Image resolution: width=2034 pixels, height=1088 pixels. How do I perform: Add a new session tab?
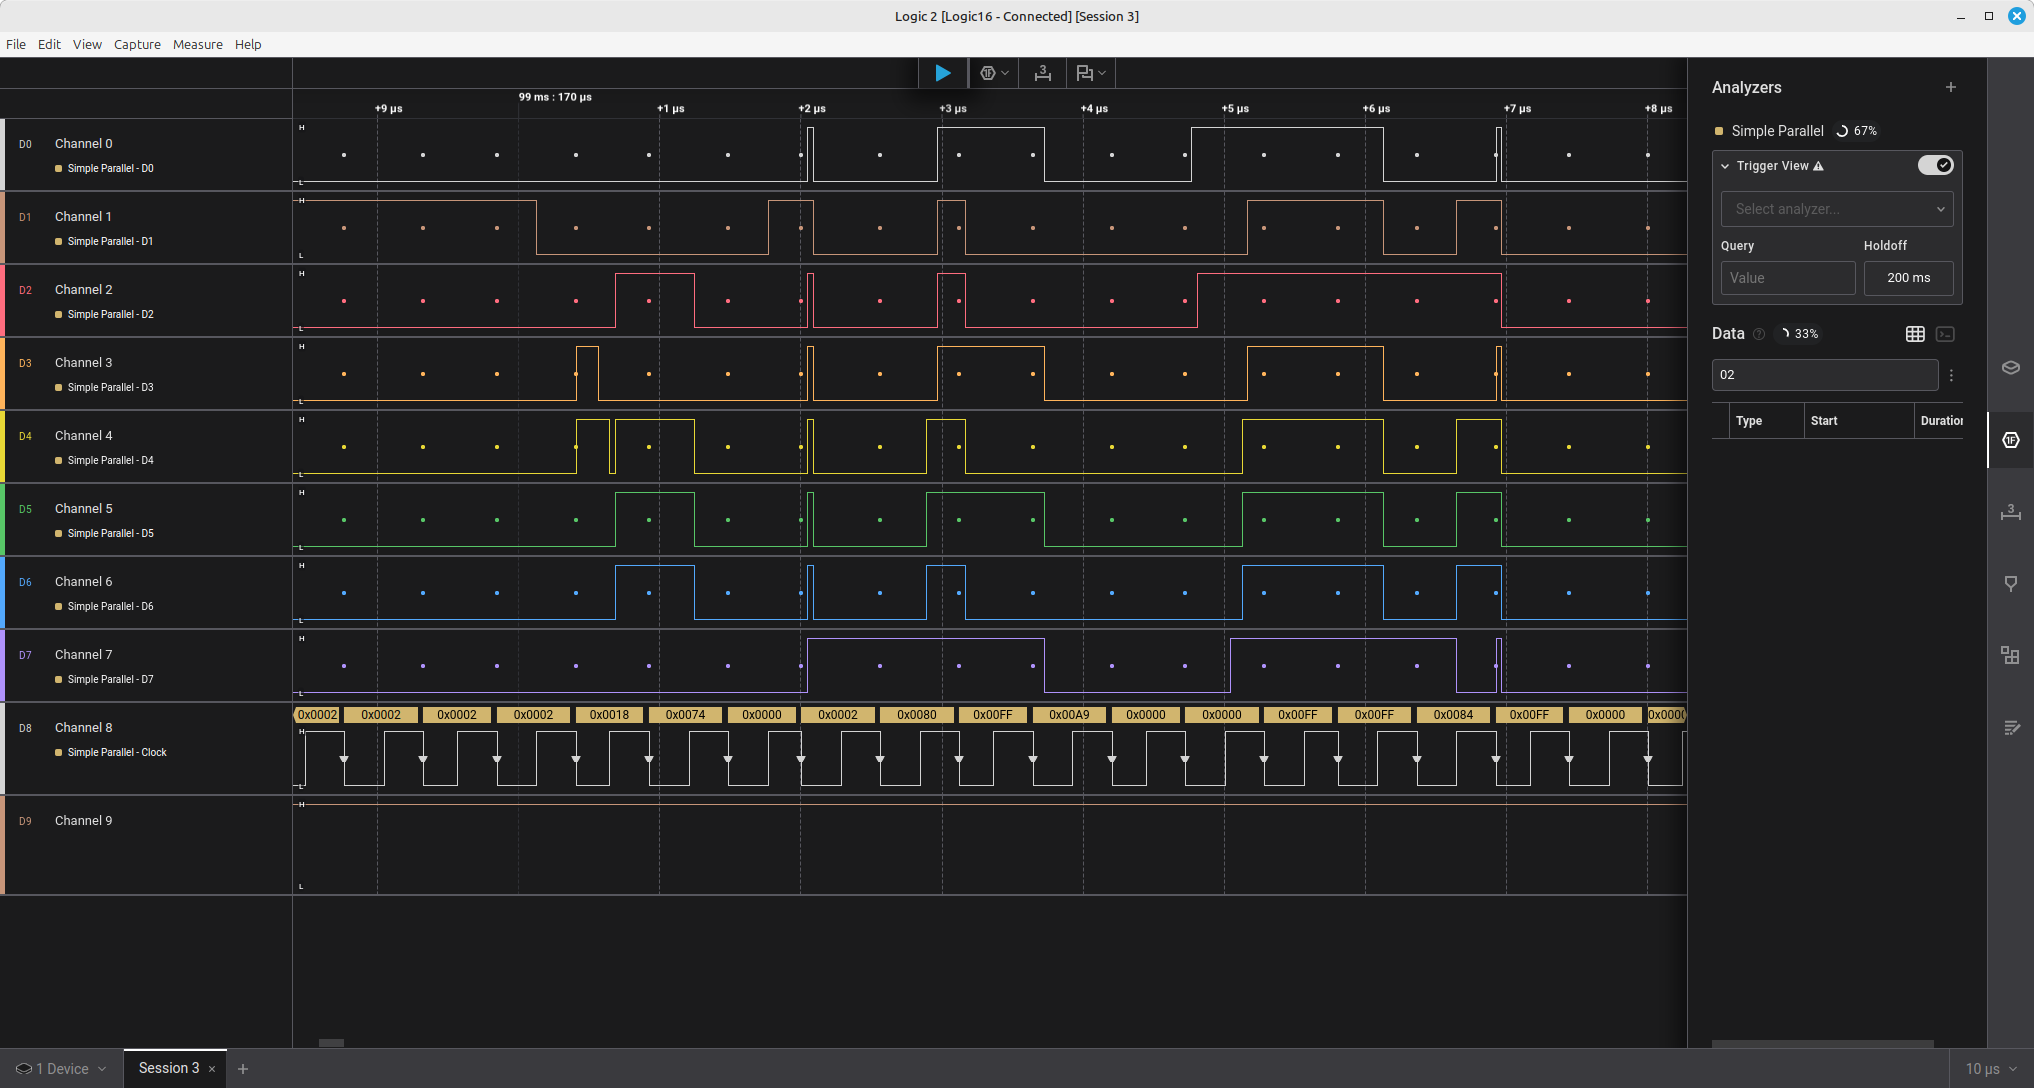[x=243, y=1069]
